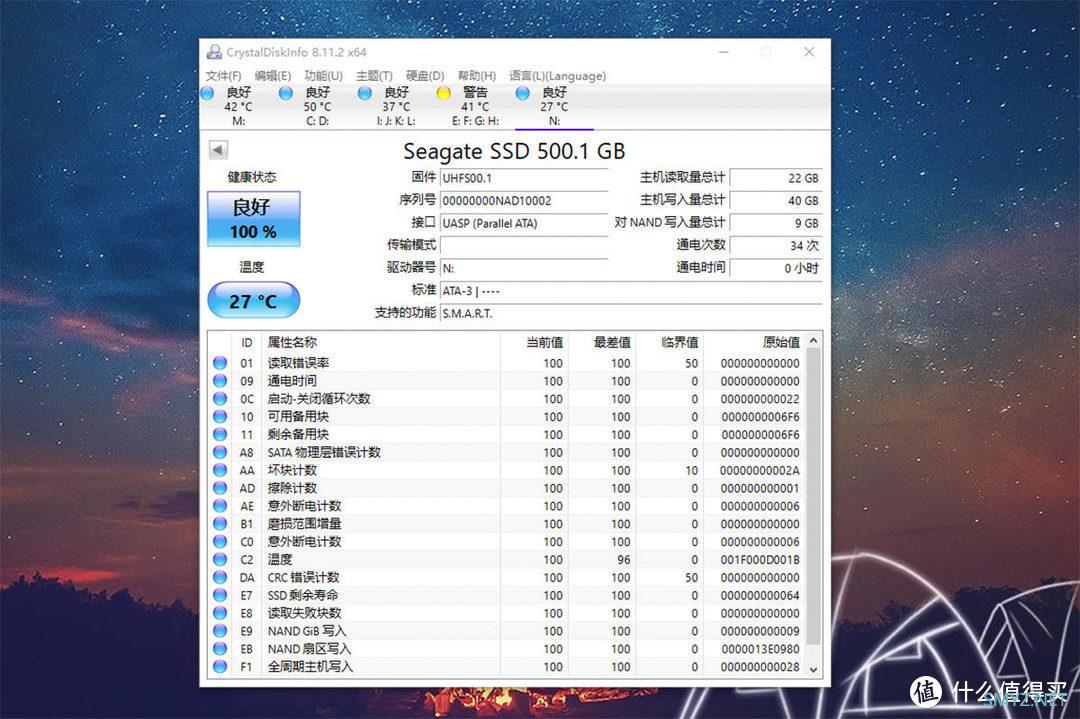Click the 良好 100 % health status button

tap(253, 218)
